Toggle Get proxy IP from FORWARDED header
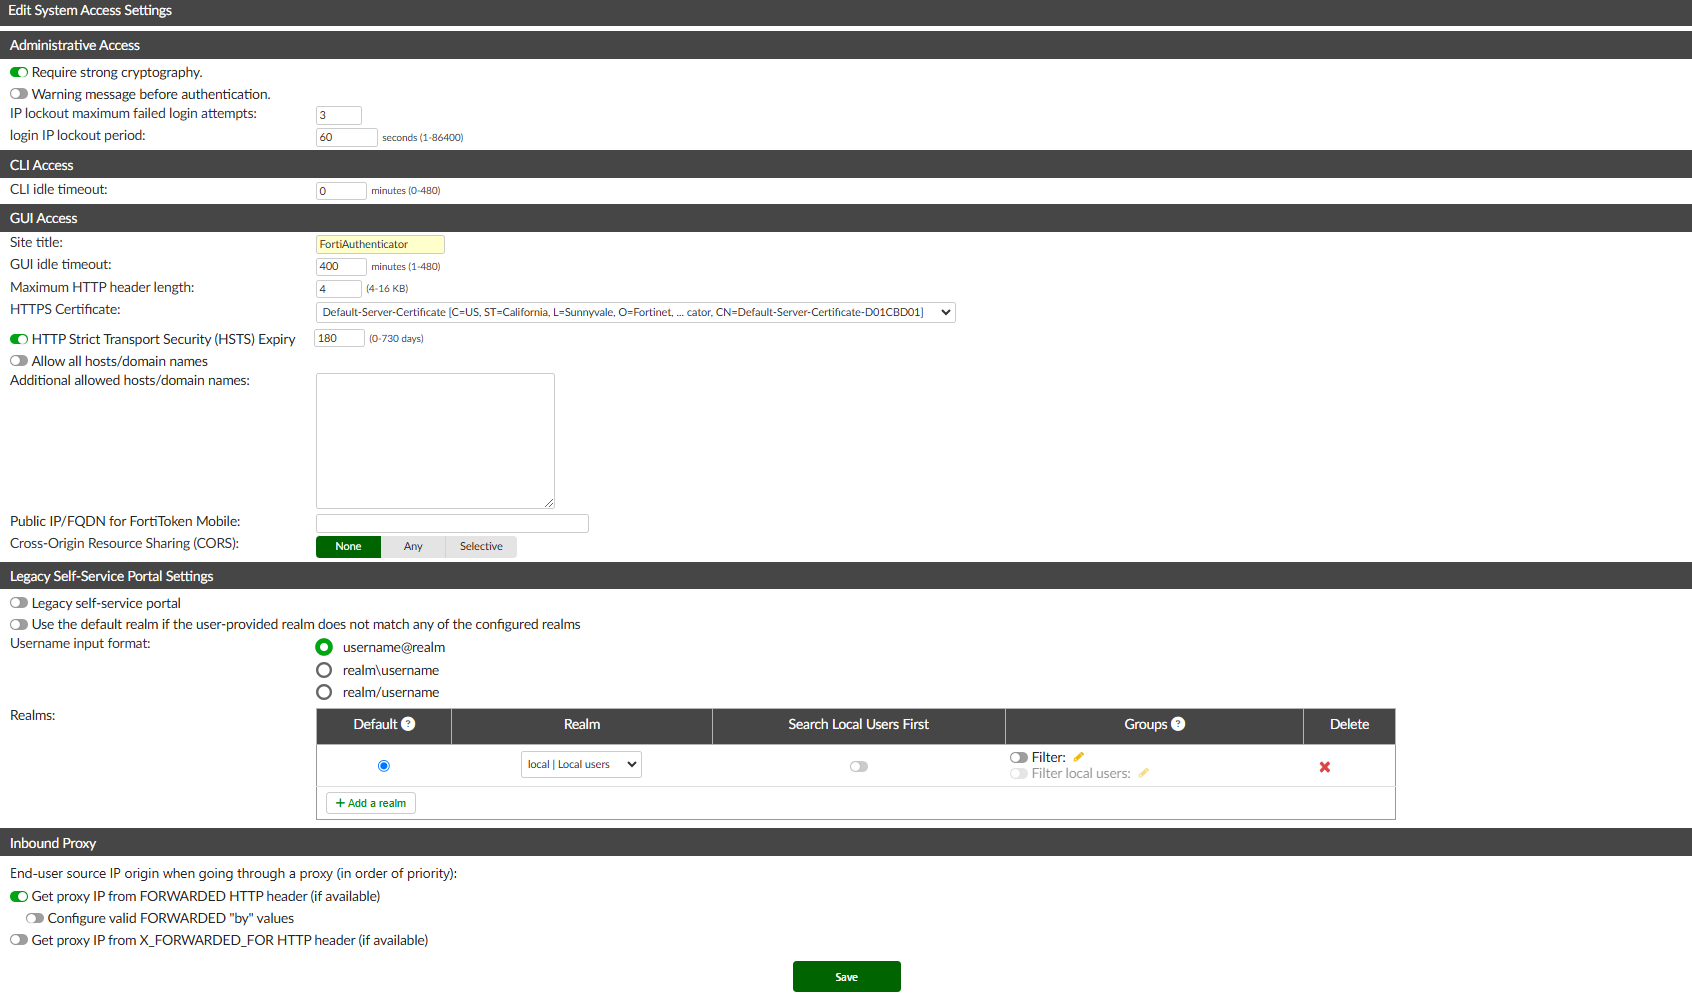1692x1008 pixels. coord(19,896)
